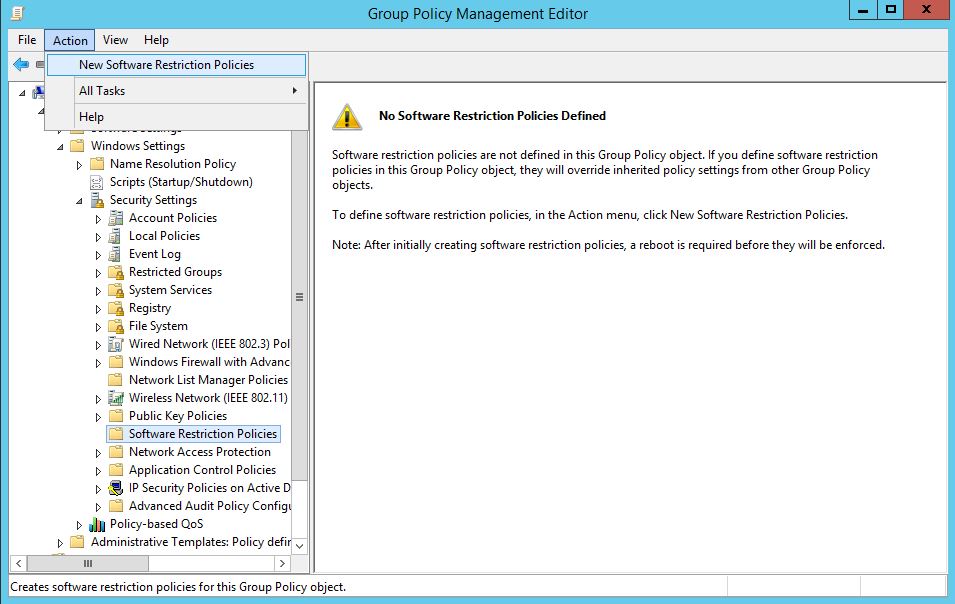This screenshot has height=604, width=955.
Task: Expand the Policy-based QoS node
Action: coord(79,525)
